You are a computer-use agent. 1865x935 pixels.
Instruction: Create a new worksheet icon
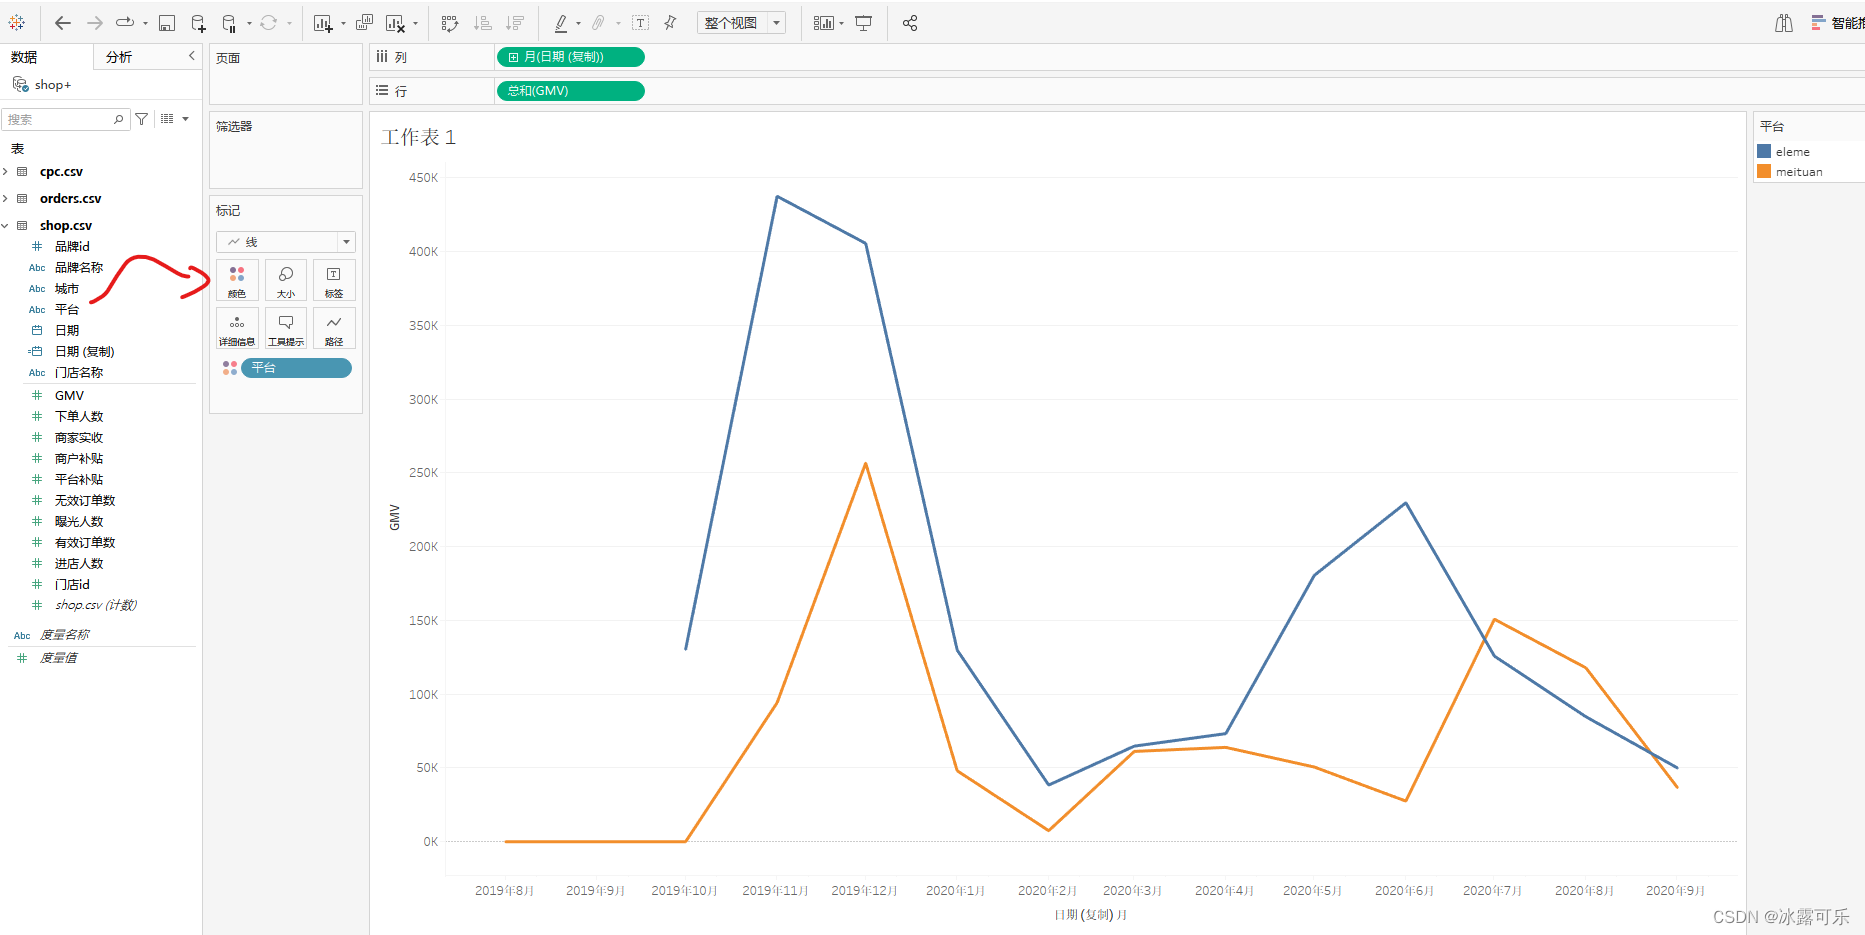click(323, 23)
